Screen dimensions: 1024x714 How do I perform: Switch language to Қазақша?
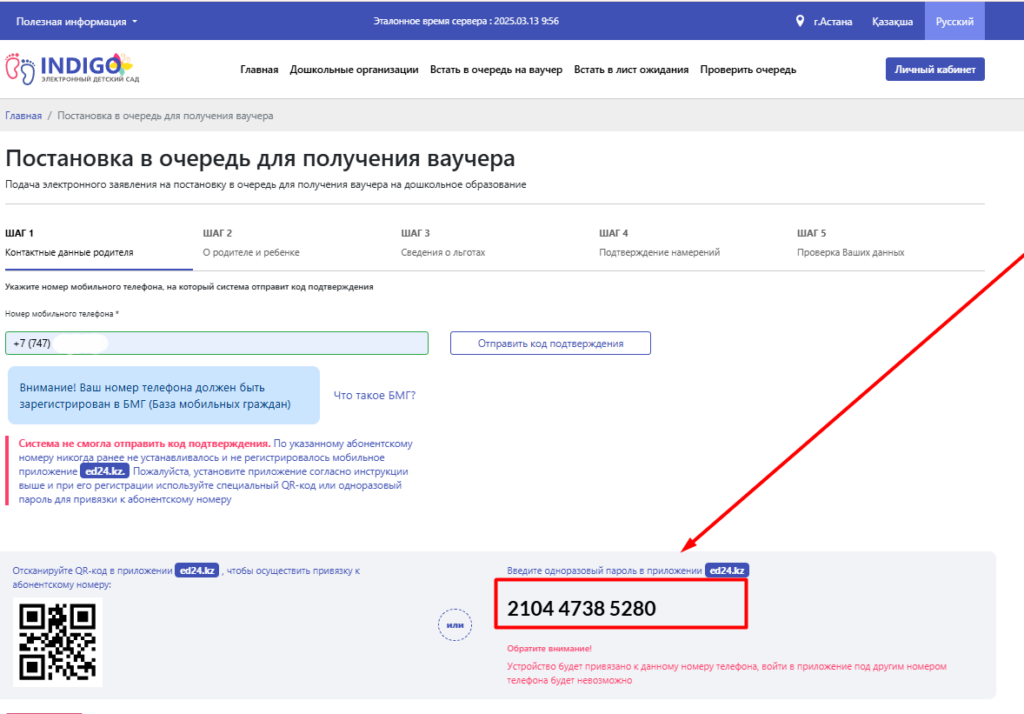coord(891,21)
